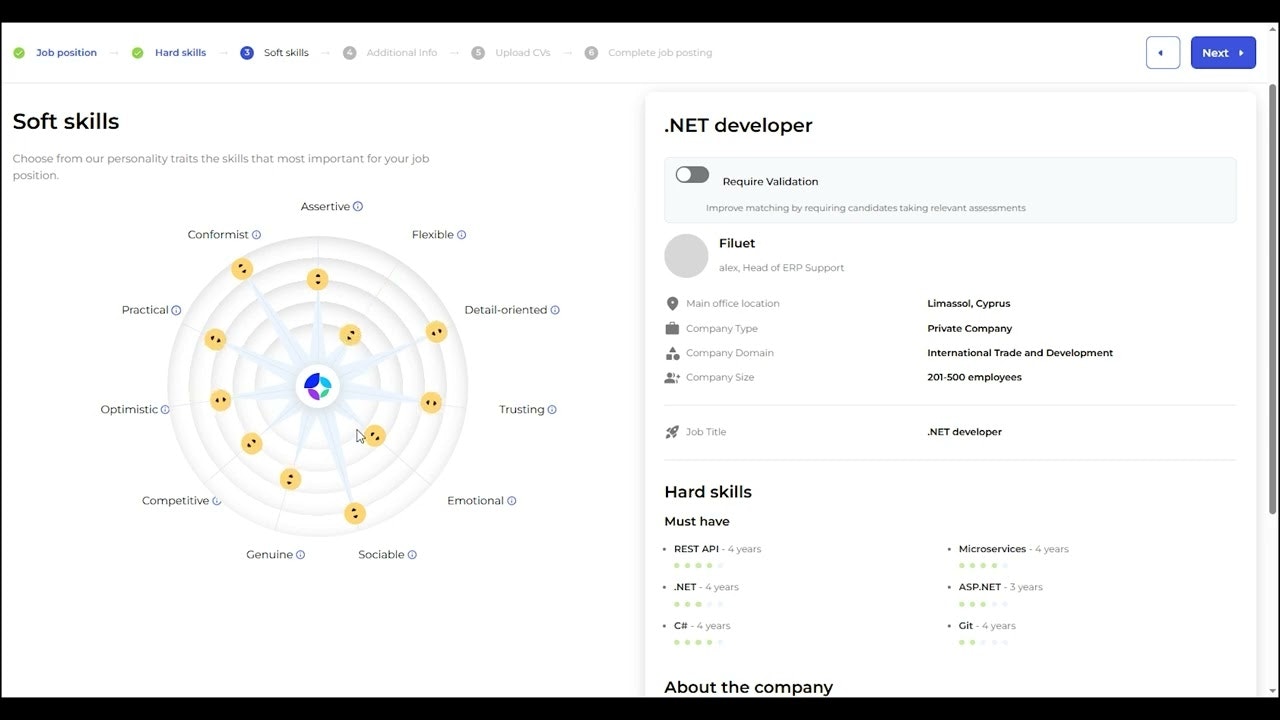Go back to the Hard skills step
The width and height of the screenshot is (1280, 720).
click(x=180, y=52)
